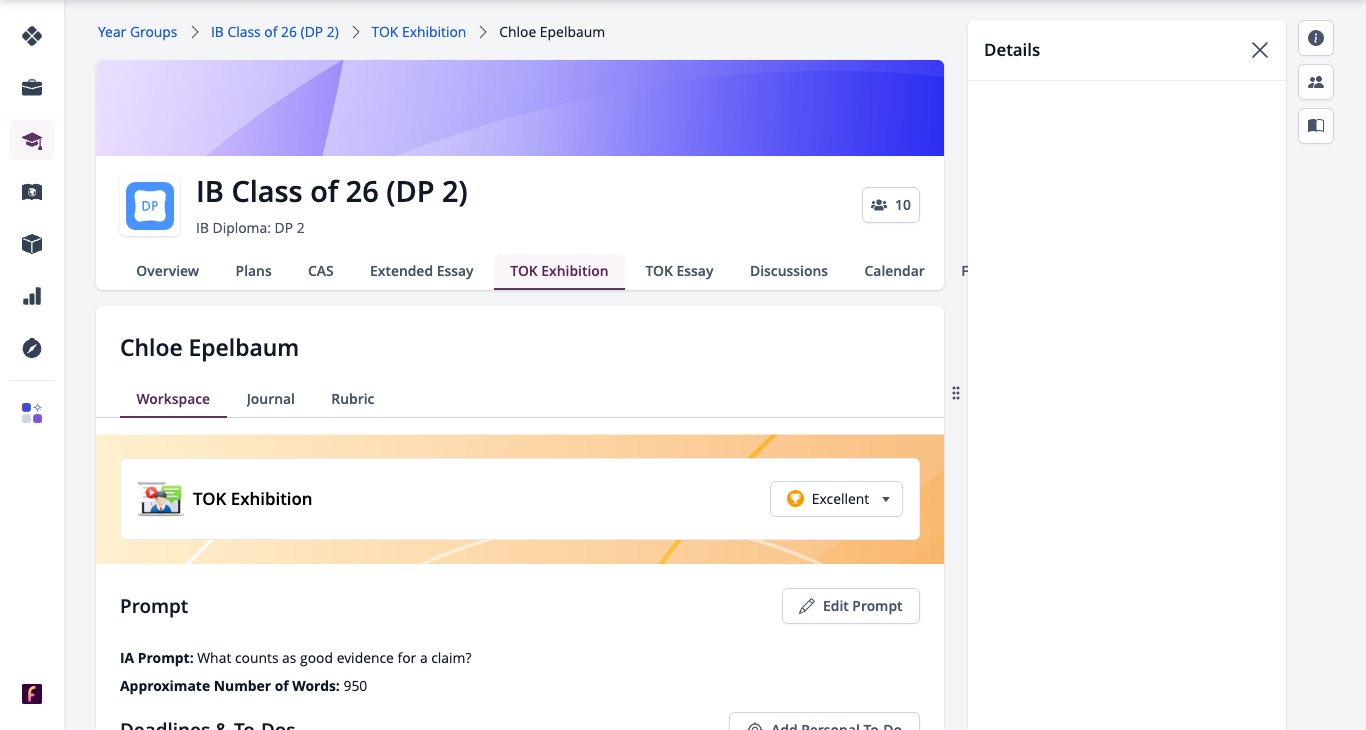Click the info icon on right rail

[x=1316, y=38]
